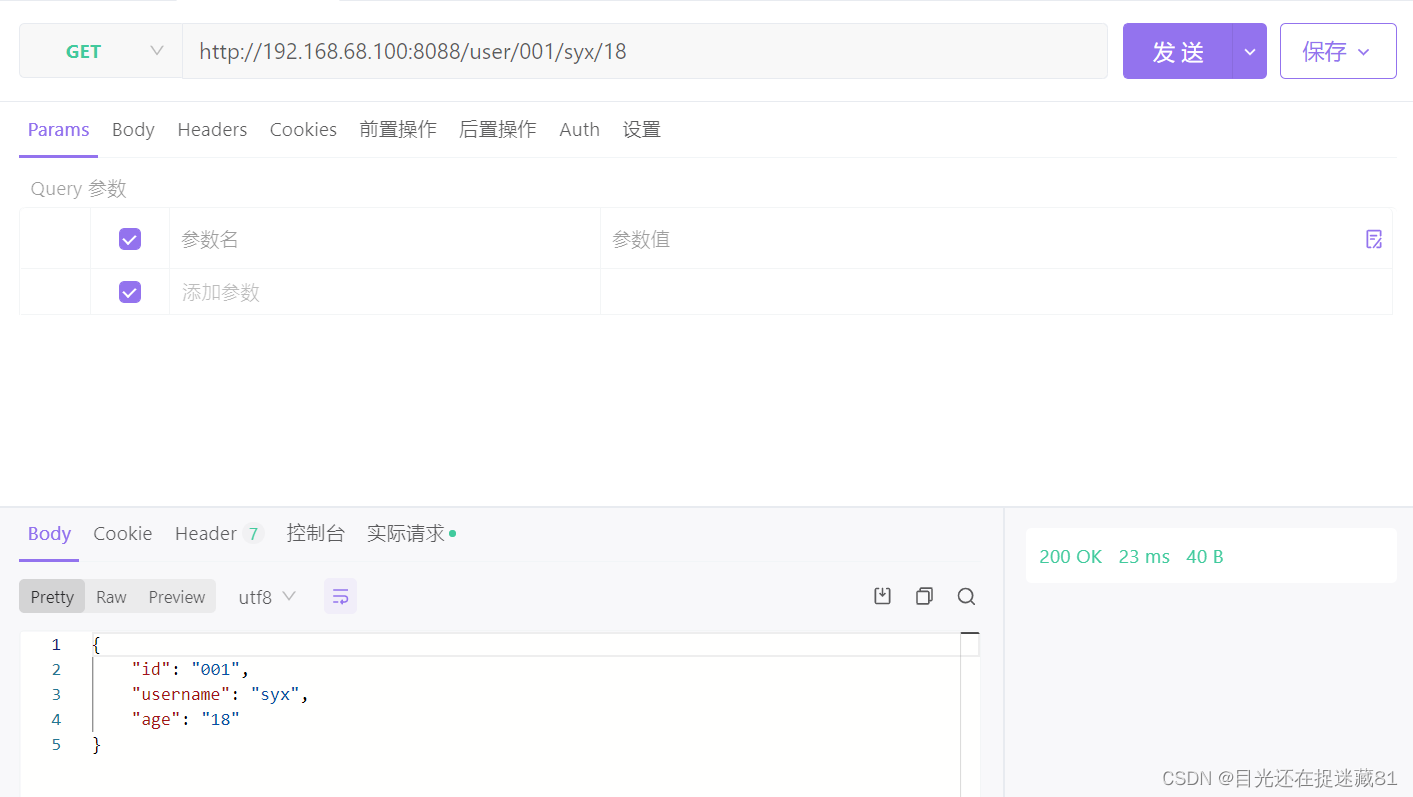Viewport: 1413px width, 797px height.
Task: Open the 控制台 console tab
Action: click(316, 534)
